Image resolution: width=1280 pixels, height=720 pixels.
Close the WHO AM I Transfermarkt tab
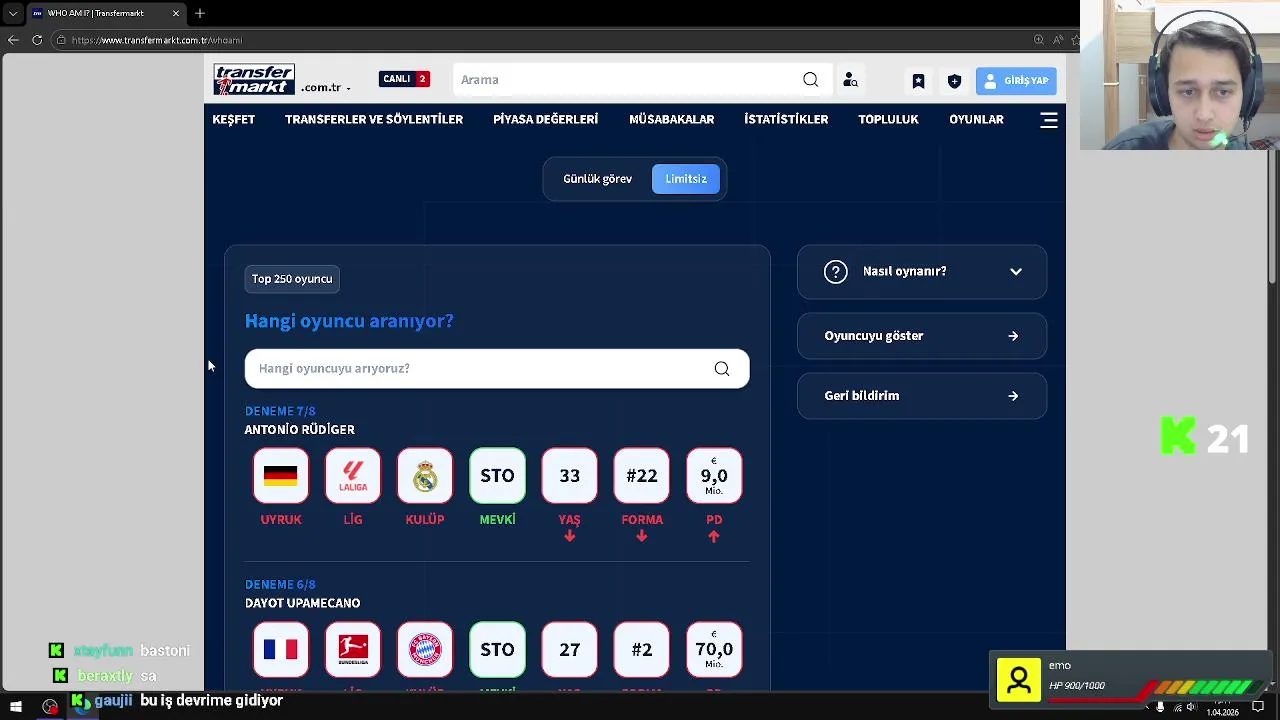176,13
